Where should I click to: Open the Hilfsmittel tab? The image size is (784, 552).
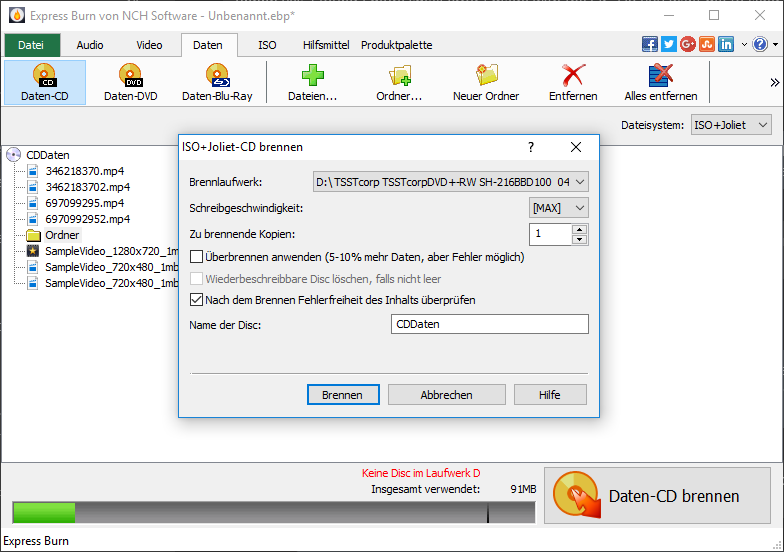click(x=326, y=45)
